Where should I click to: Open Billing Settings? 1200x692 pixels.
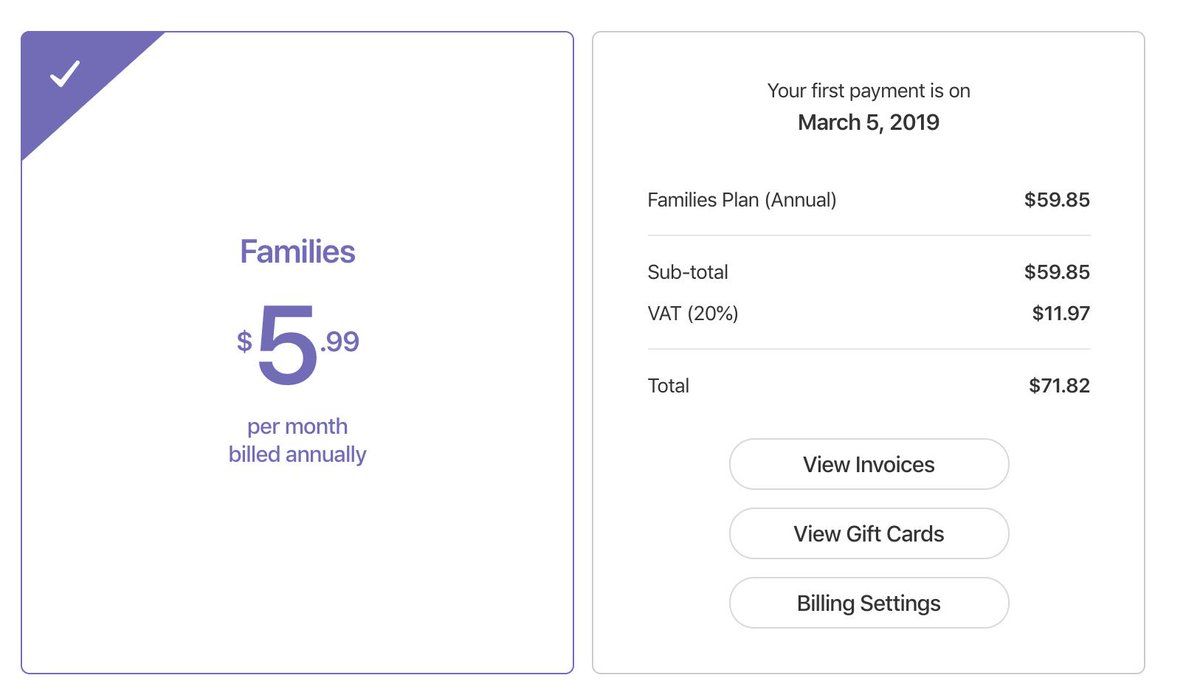tap(868, 604)
